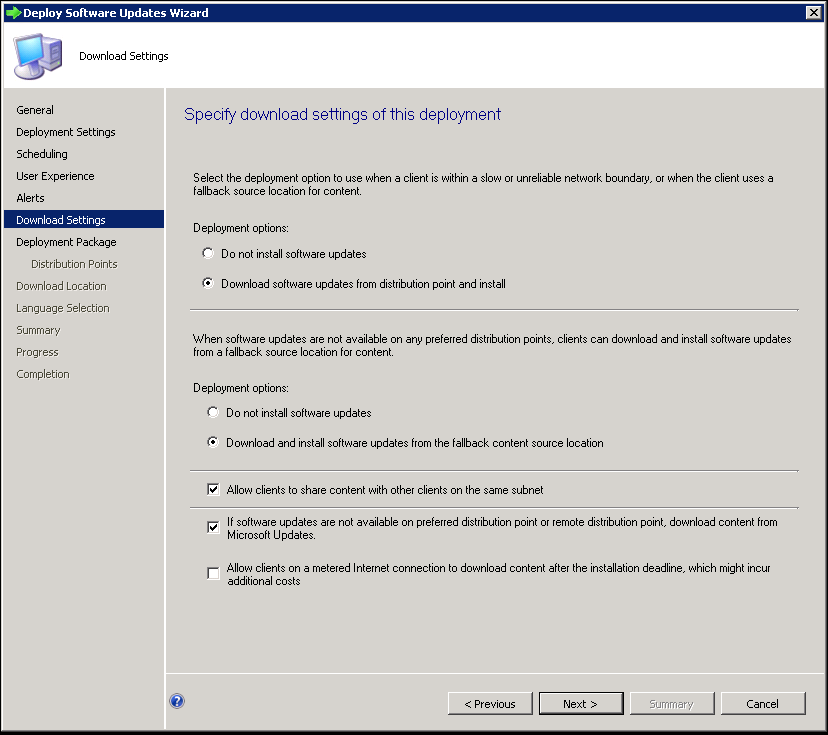Screen dimensions: 828x735
Task: Click the Next > button
Action: [x=581, y=704]
